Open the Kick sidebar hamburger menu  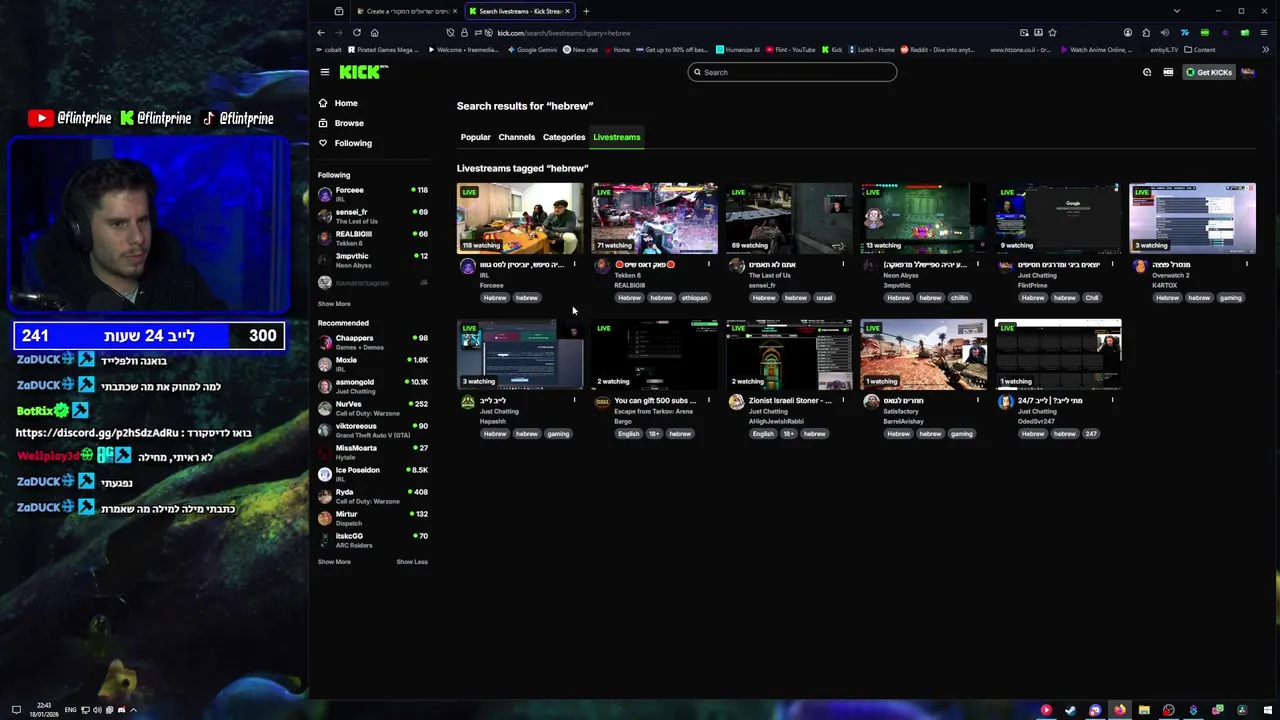pos(325,72)
